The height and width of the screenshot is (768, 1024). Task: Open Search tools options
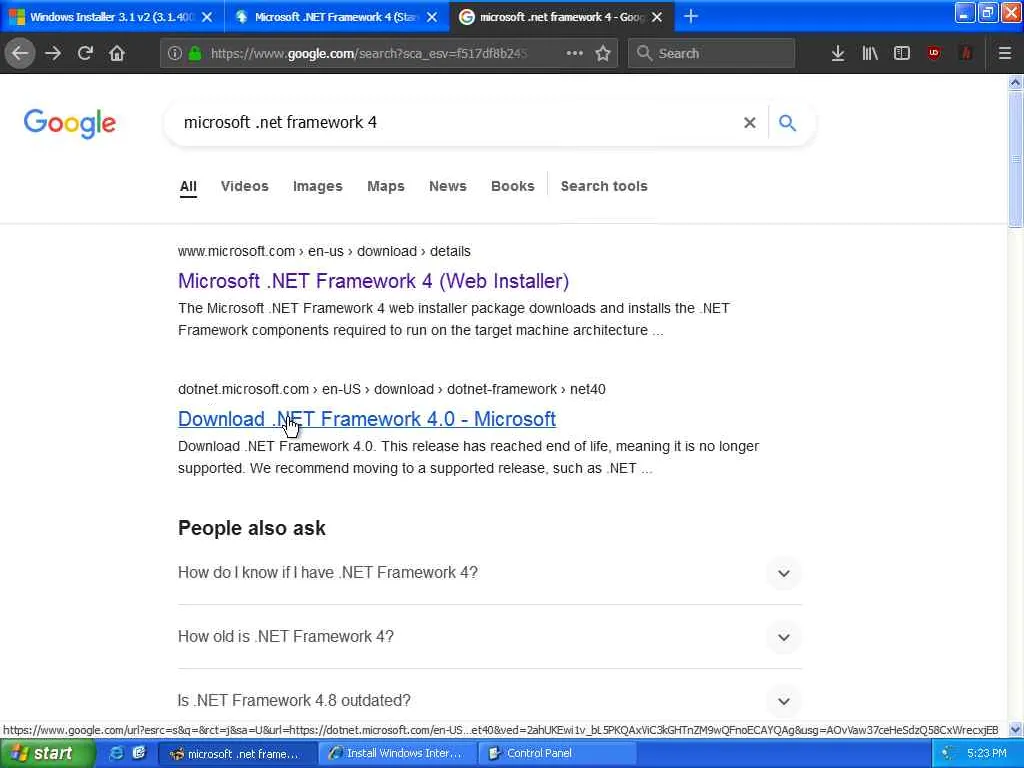[x=604, y=186]
